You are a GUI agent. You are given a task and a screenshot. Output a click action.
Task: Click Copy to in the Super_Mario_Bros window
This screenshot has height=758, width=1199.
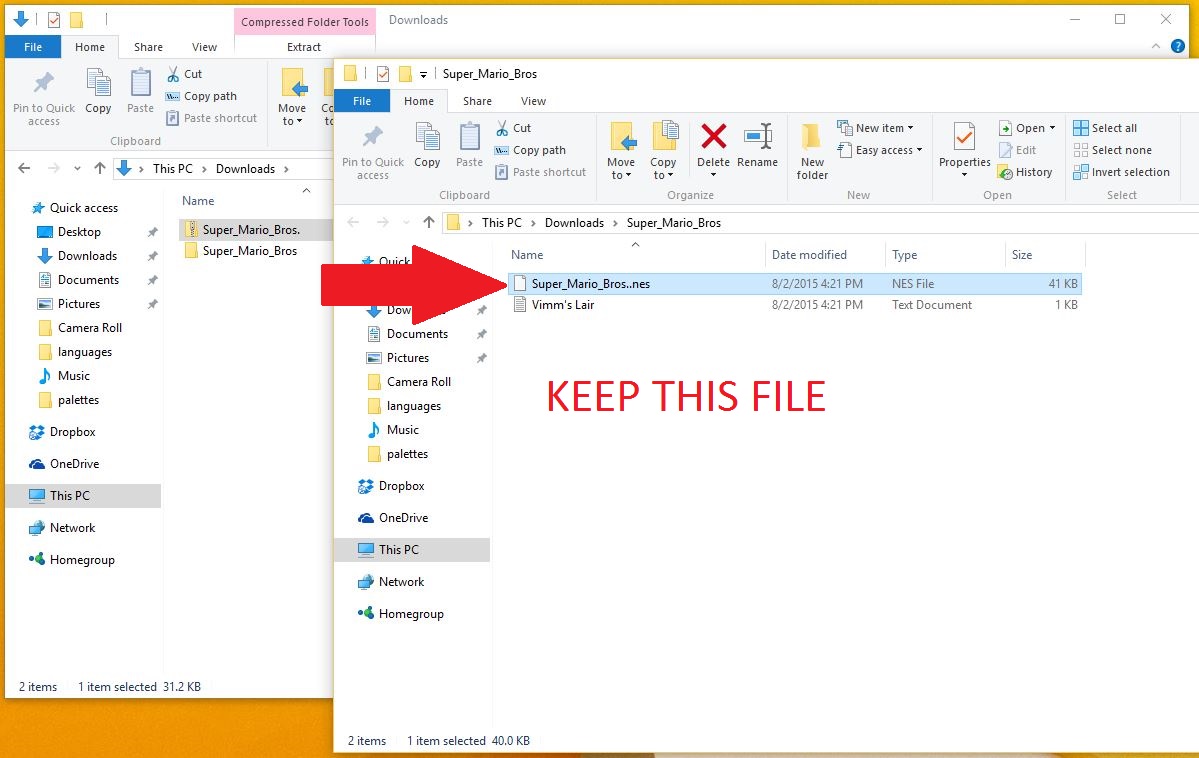[x=663, y=151]
